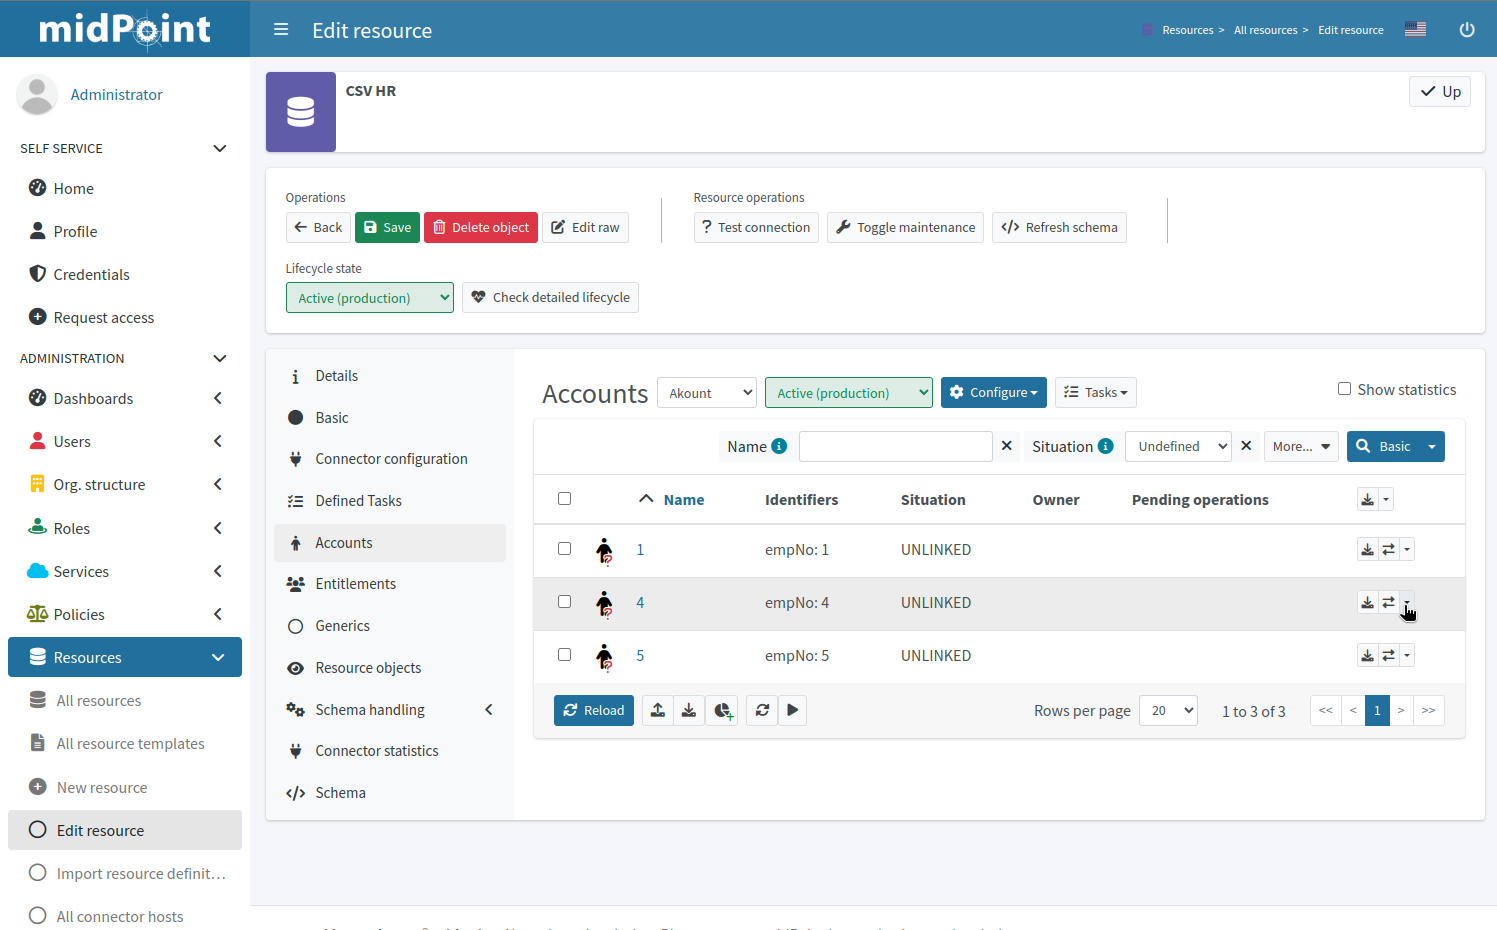Image resolution: width=1497 pixels, height=930 pixels.
Task: Open the Accounts Active (production) dropdown
Action: pyautogui.click(x=849, y=393)
